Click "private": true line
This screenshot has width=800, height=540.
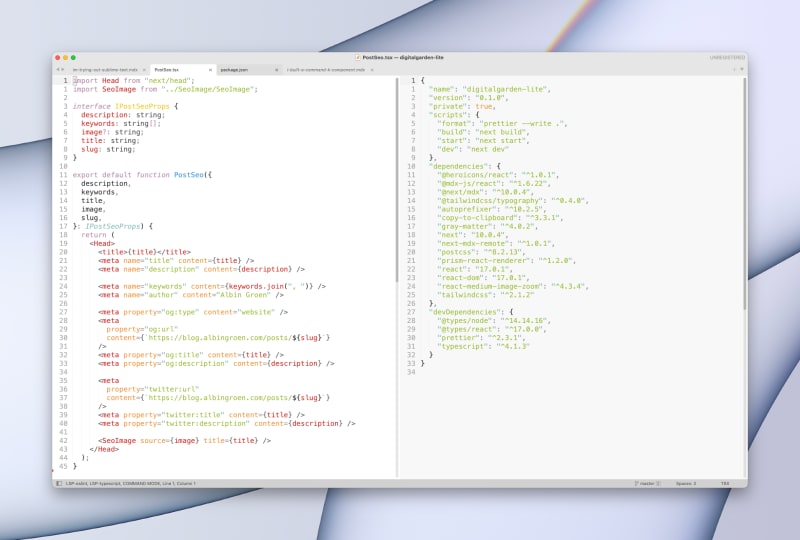coord(463,106)
